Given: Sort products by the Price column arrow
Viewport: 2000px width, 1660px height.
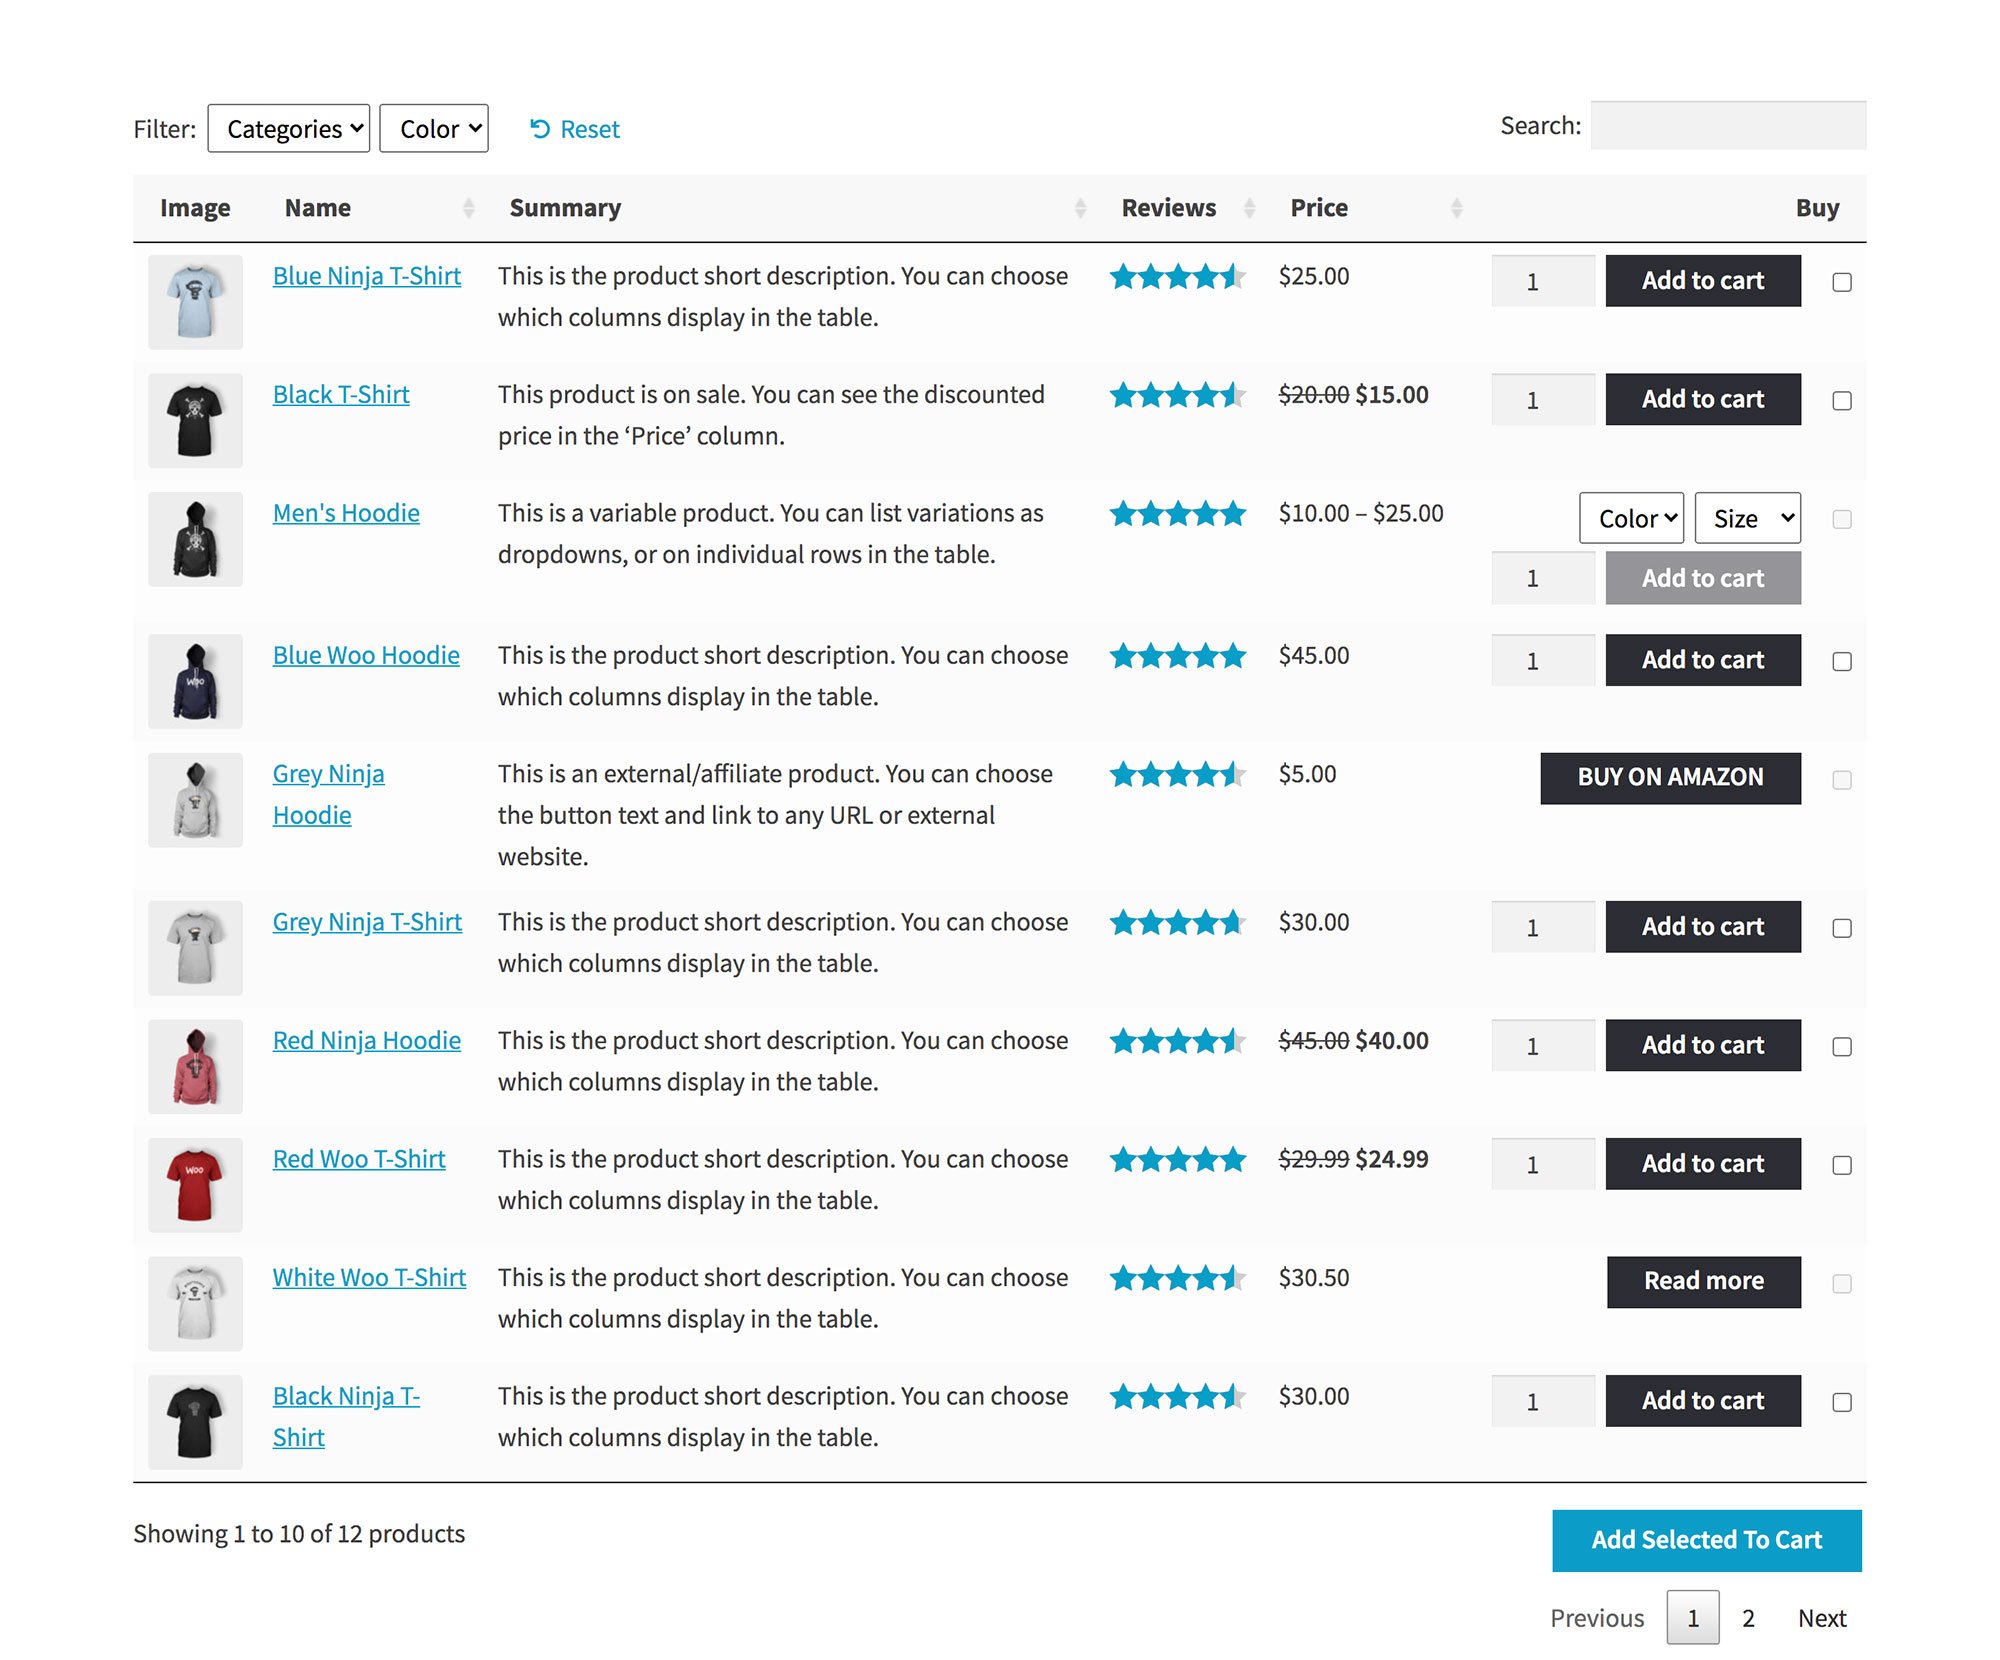Looking at the screenshot, I should (x=1455, y=207).
